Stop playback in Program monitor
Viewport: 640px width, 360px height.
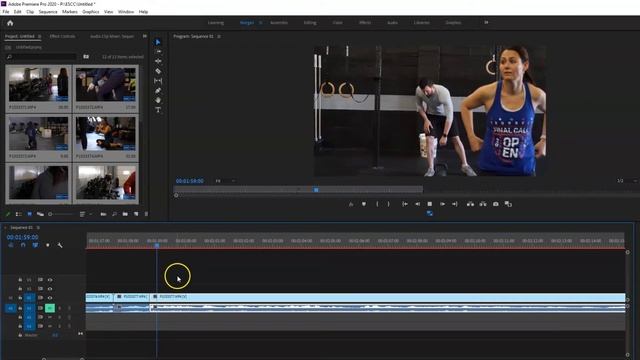pos(429,204)
